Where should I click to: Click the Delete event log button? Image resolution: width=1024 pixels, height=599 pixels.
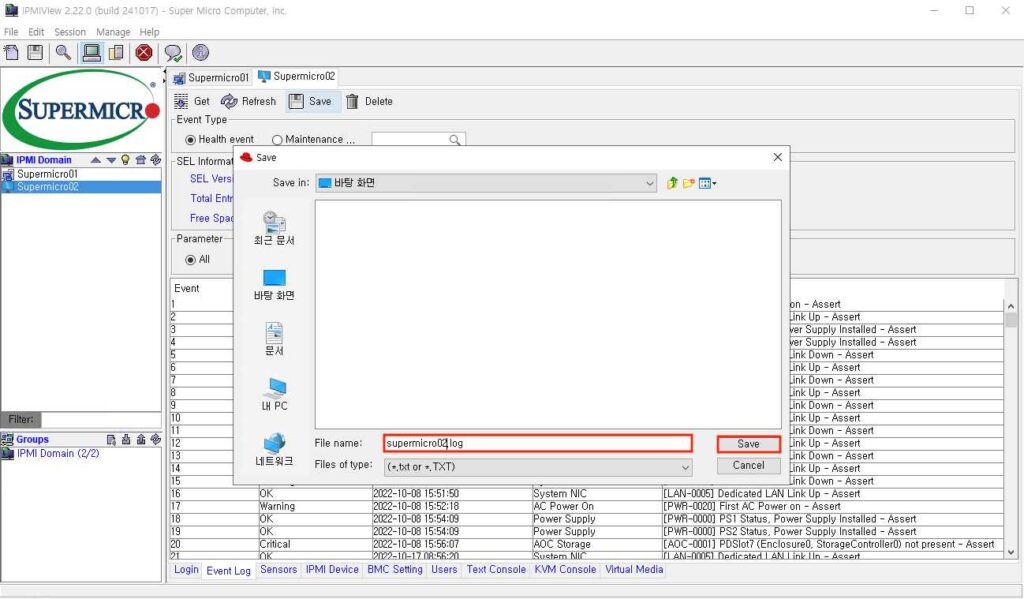[x=370, y=102]
